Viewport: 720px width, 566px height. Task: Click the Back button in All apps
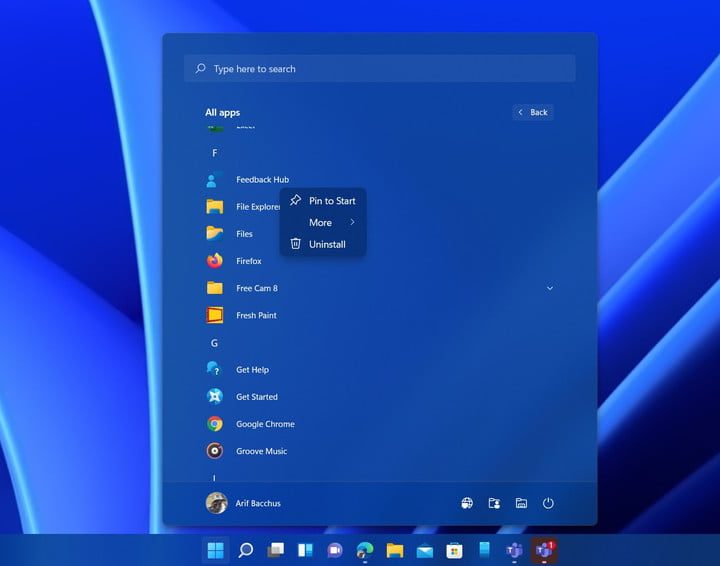click(x=533, y=112)
